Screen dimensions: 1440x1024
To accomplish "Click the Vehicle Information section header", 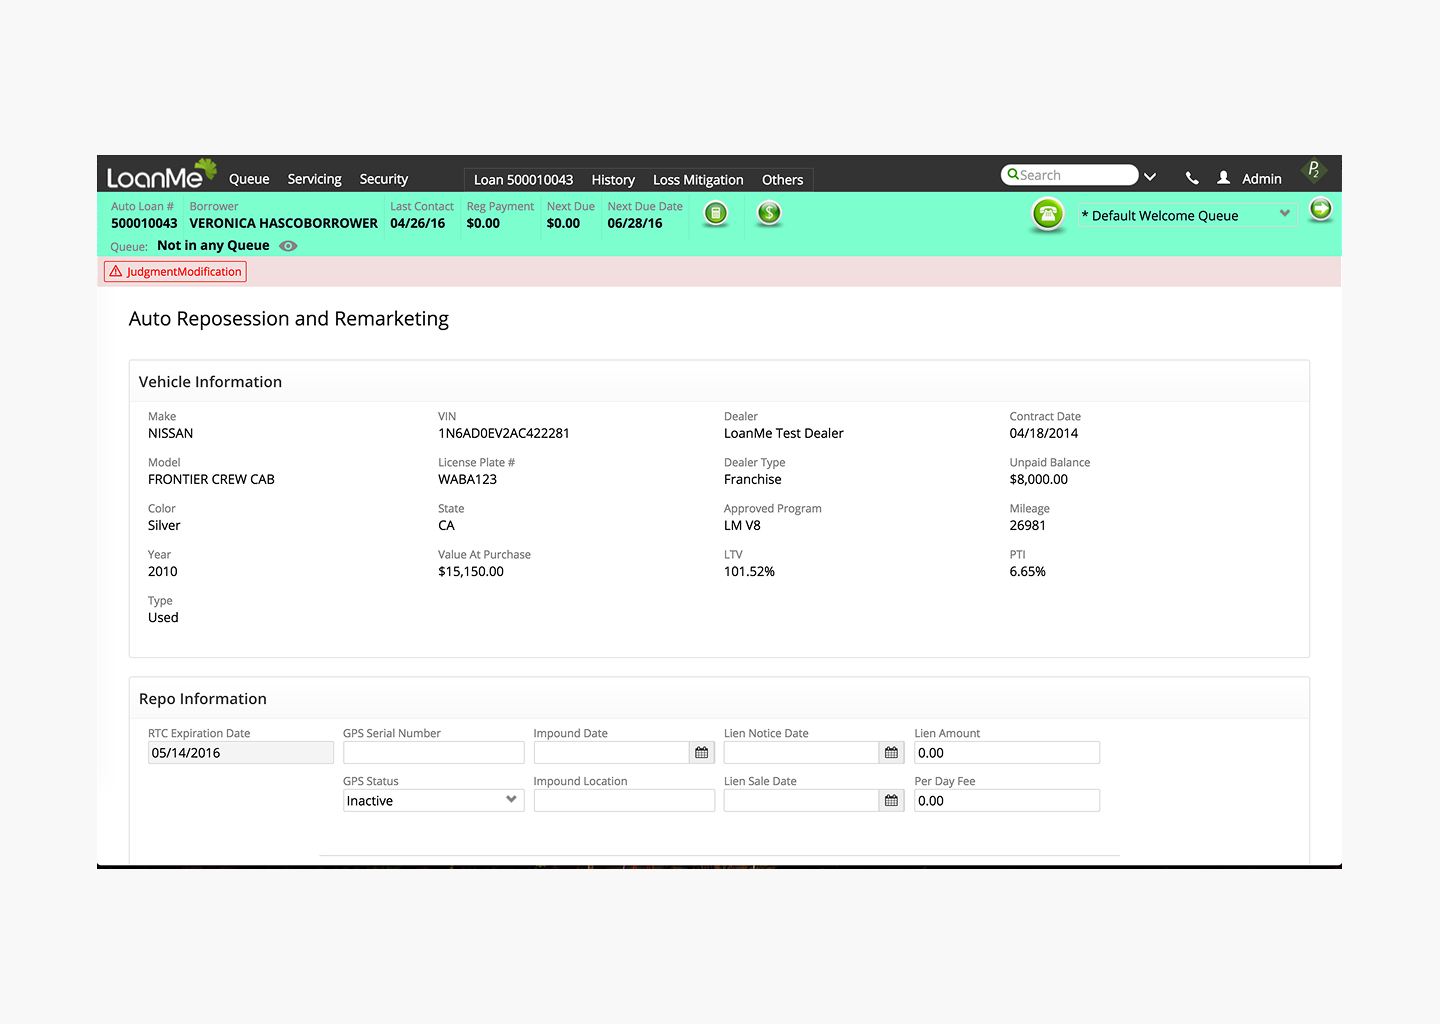I will tap(210, 382).
